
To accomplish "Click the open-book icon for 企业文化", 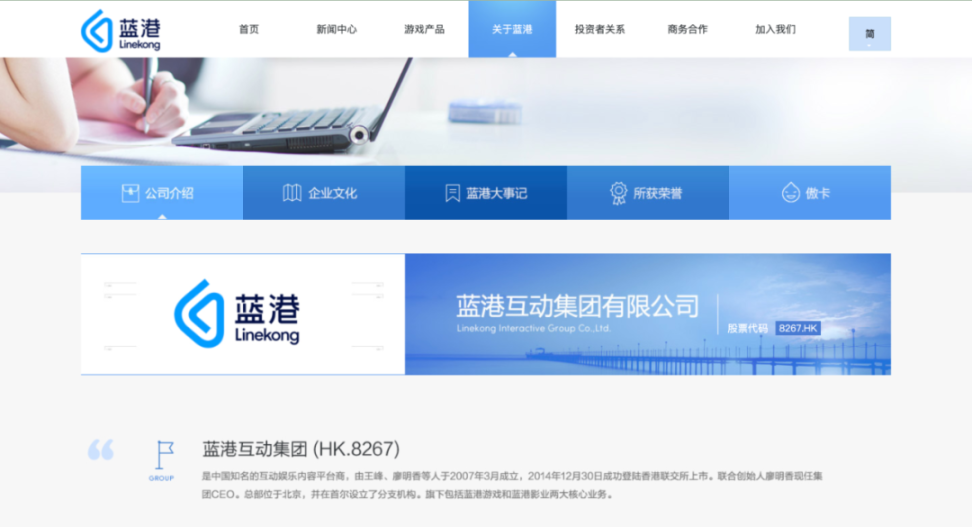I will 292,193.
